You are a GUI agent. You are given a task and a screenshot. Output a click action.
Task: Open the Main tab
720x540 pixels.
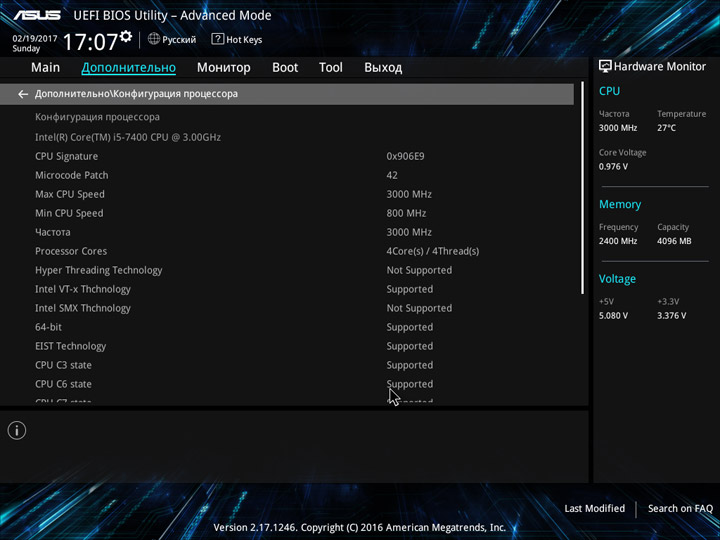click(x=45, y=68)
